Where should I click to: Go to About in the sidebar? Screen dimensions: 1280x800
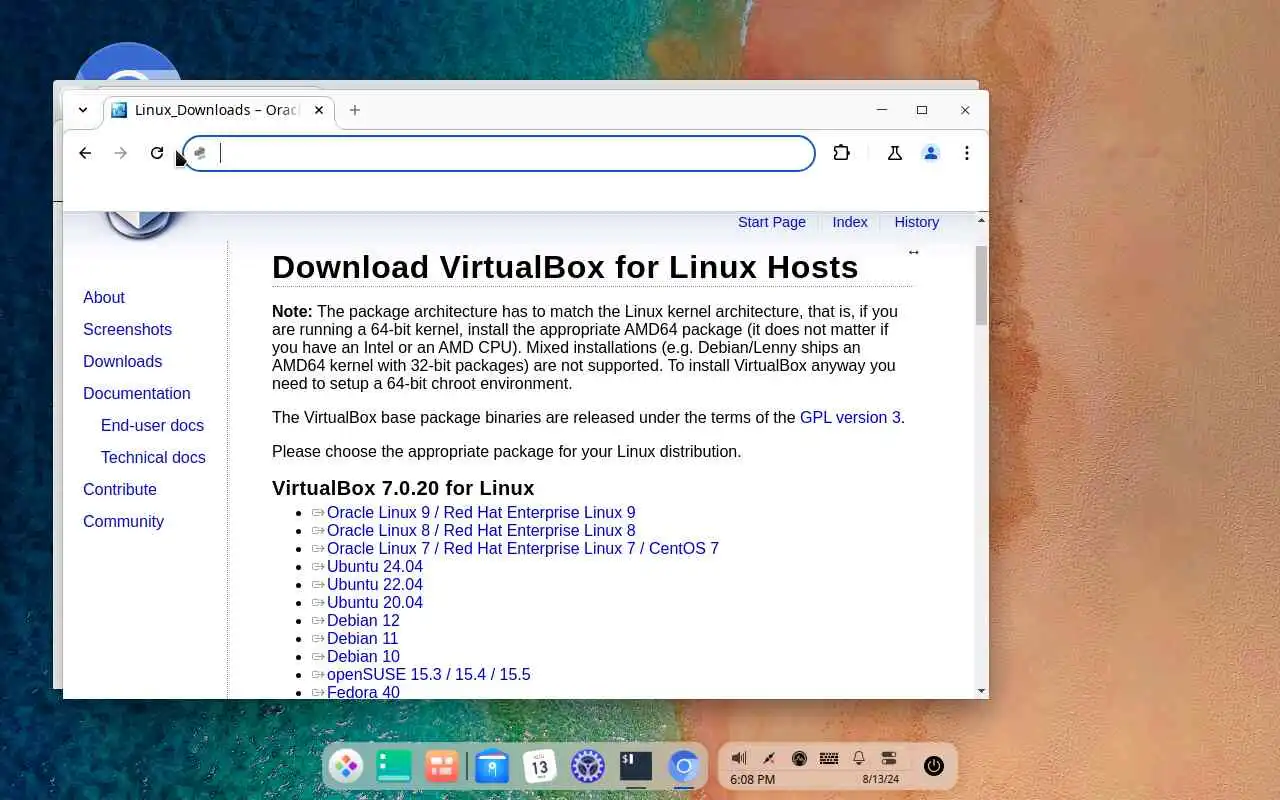click(104, 297)
